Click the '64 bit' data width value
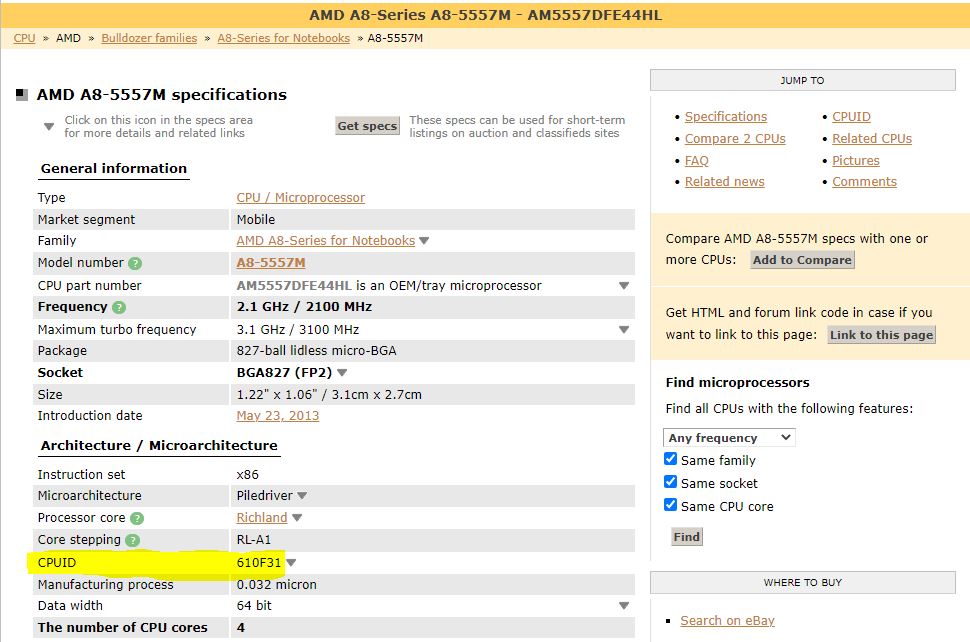 click(x=254, y=606)
